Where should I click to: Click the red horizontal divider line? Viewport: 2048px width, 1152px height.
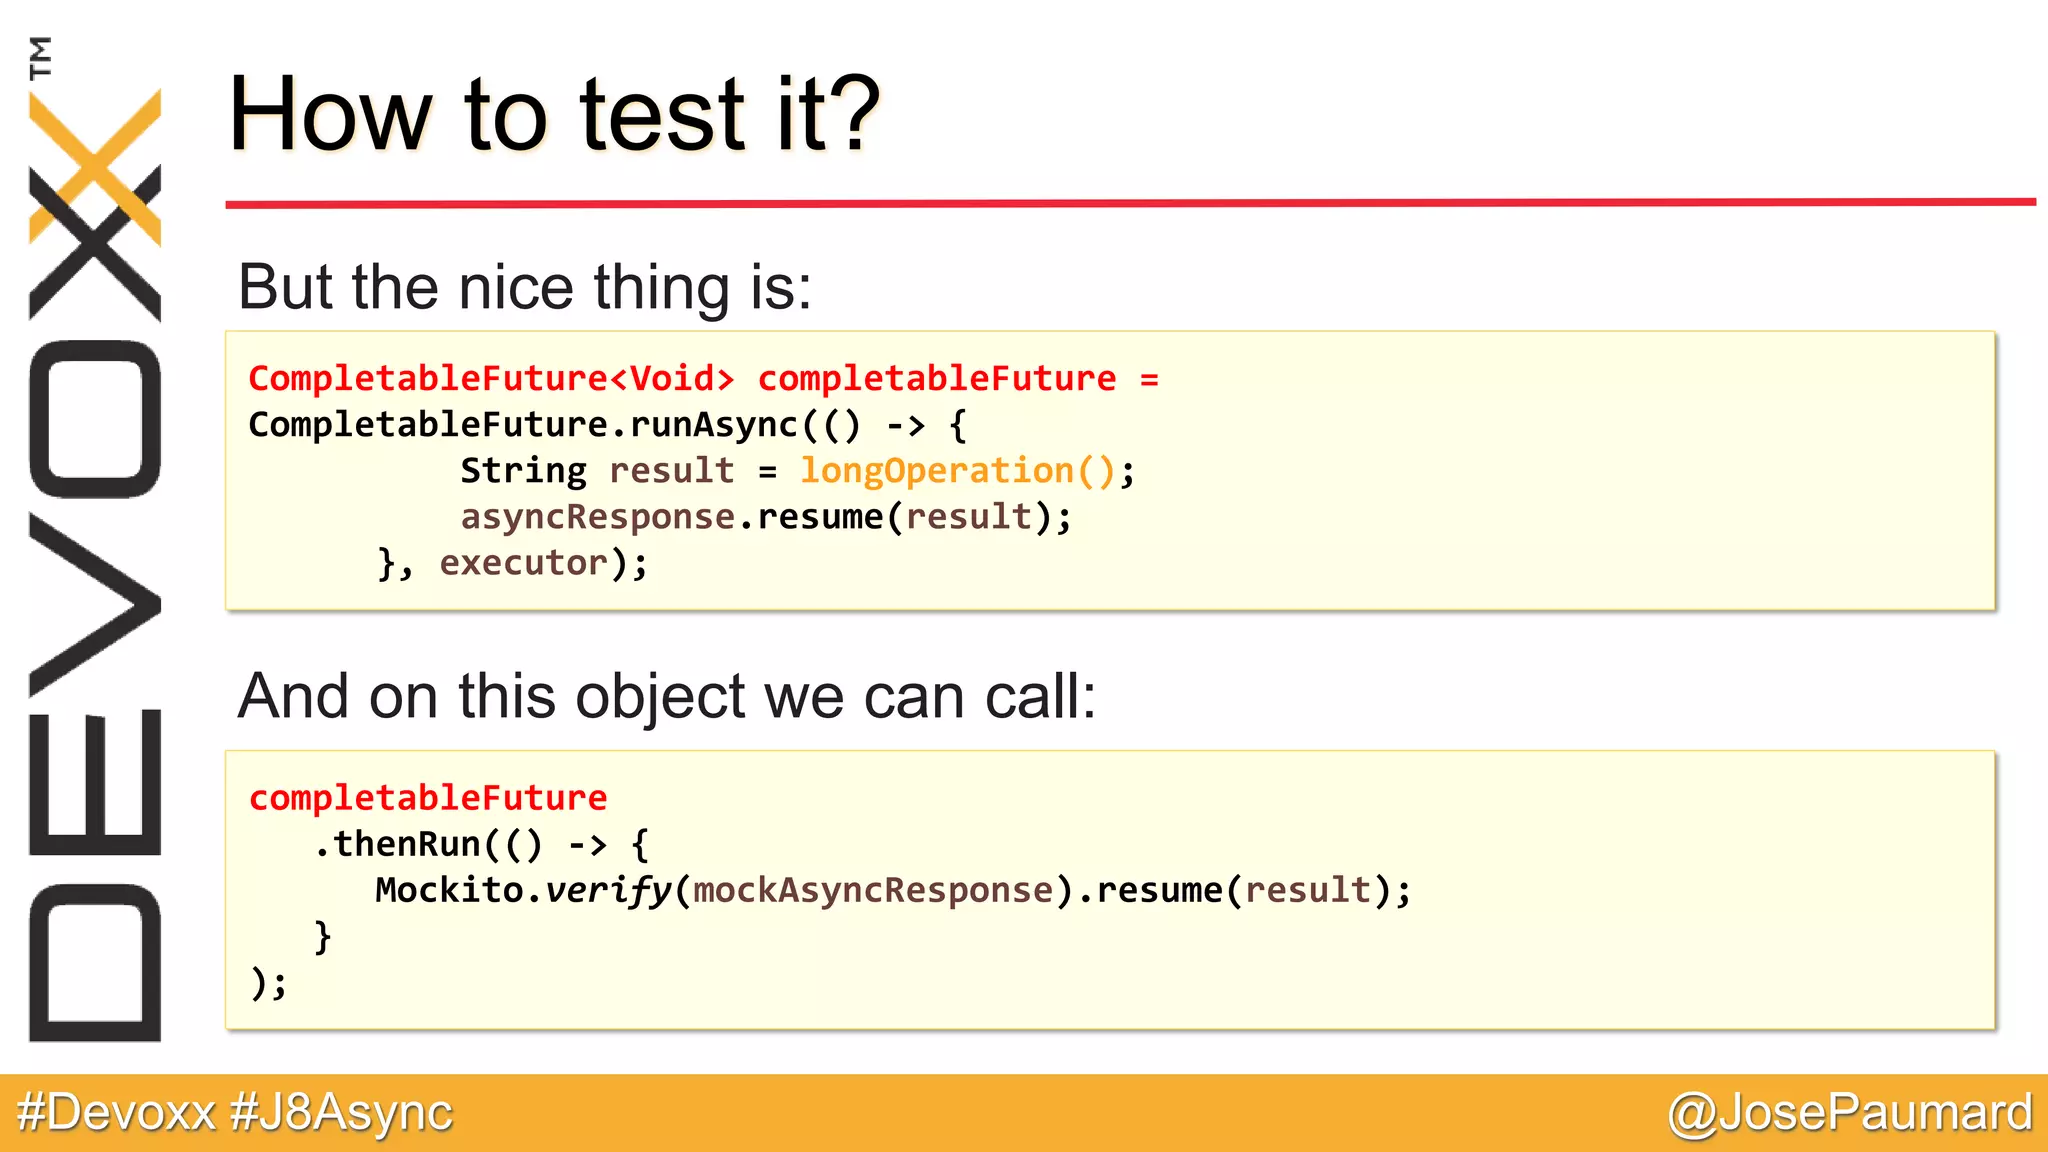tap(1130, 203)
